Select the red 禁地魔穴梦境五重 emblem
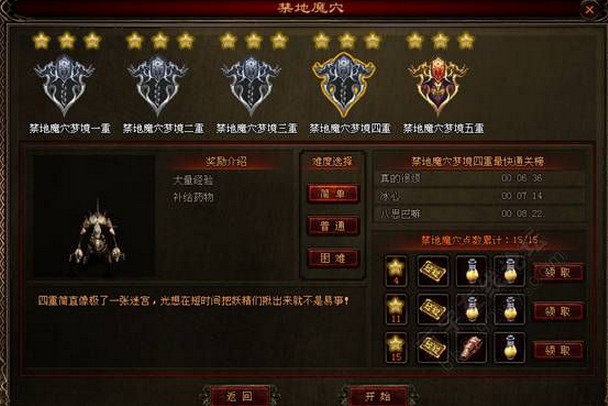 [x=438, y=85]
